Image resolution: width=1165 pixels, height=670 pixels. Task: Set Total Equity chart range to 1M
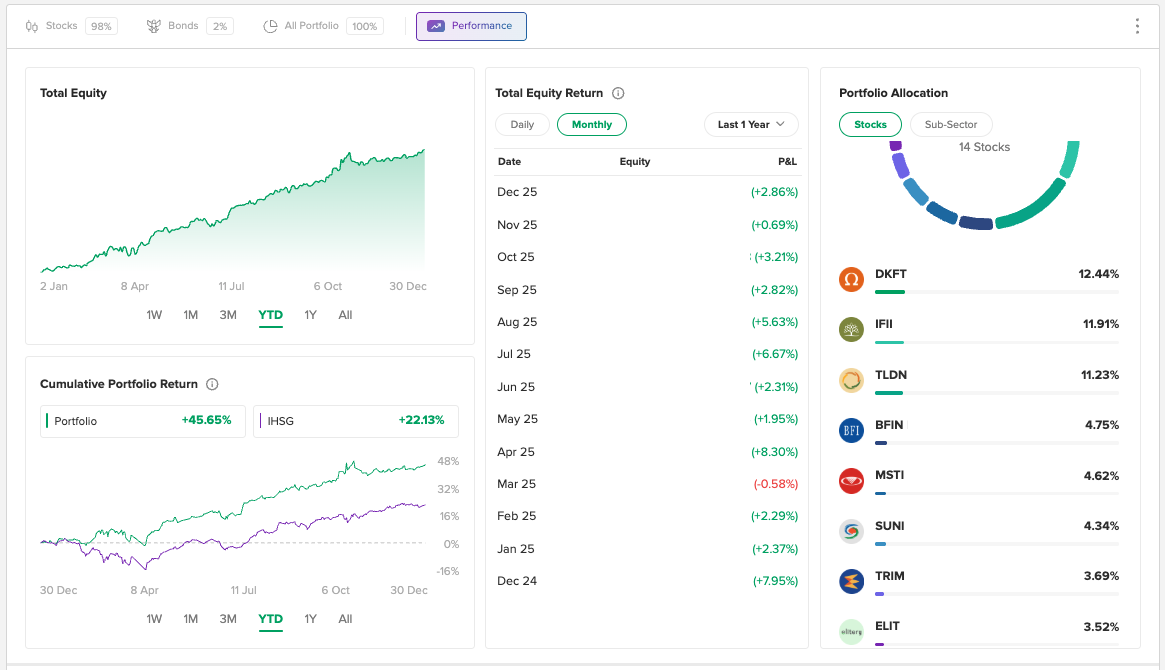(191, 315)
